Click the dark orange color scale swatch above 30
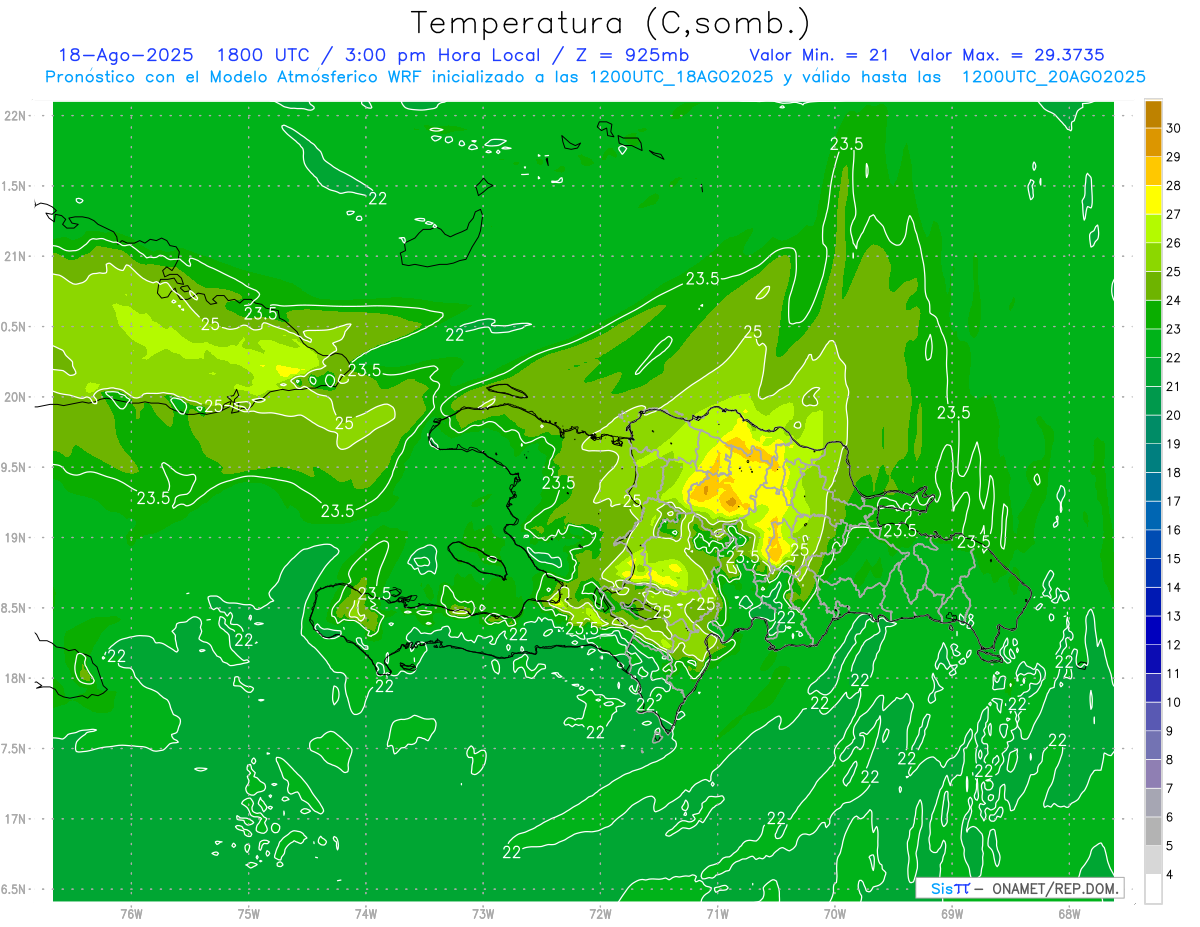 1153,114
